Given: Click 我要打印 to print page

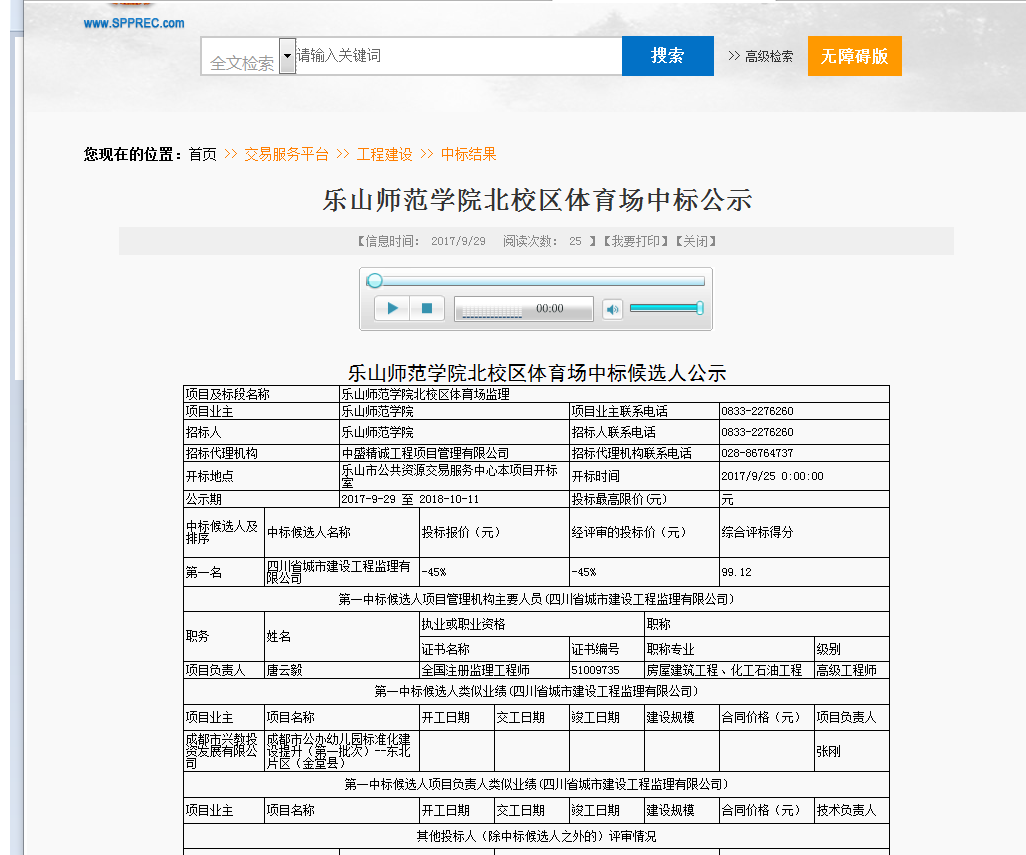Looking at the screenshot, I should [636, 241].
